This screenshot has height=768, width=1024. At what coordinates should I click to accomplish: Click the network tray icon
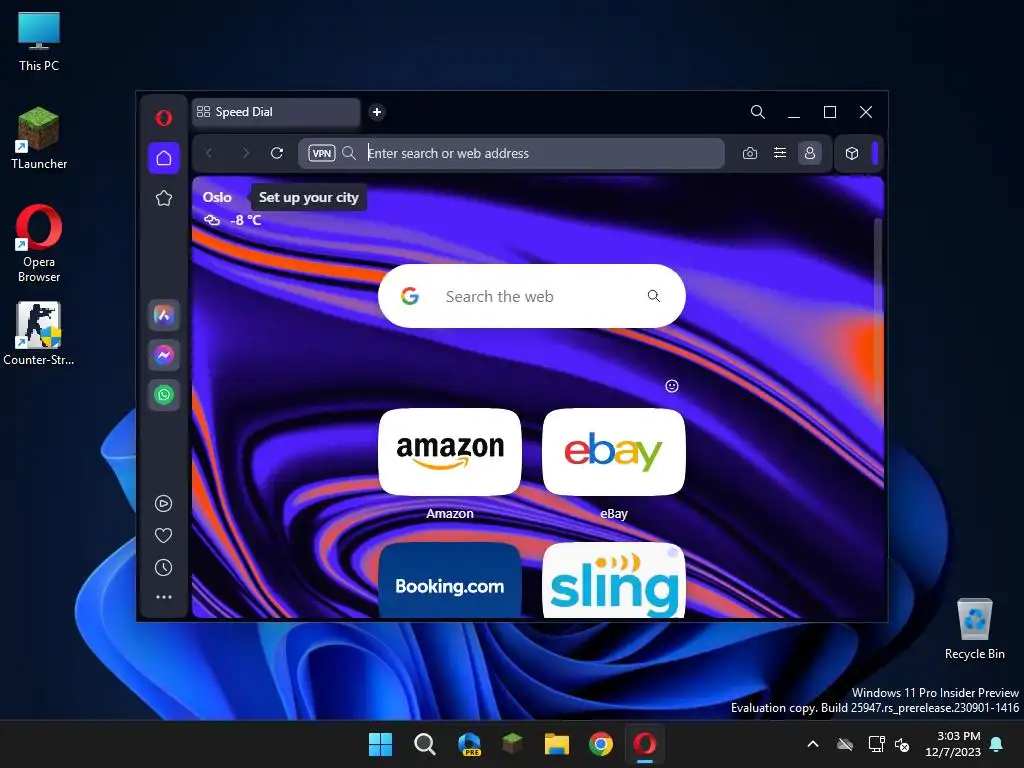pyautogui.click(x=876, y=744)
